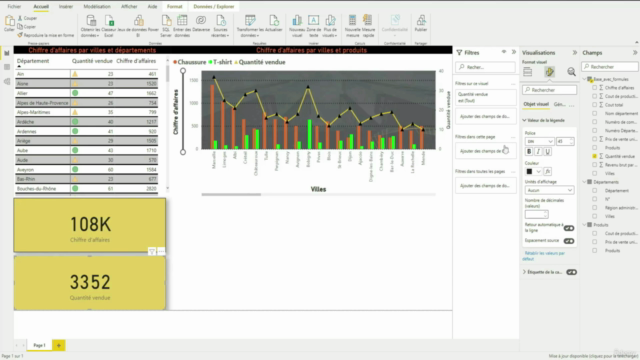The image size is (640, 360).
Task: Click Nouvelle mesure icon
Action: click(352, 20)
